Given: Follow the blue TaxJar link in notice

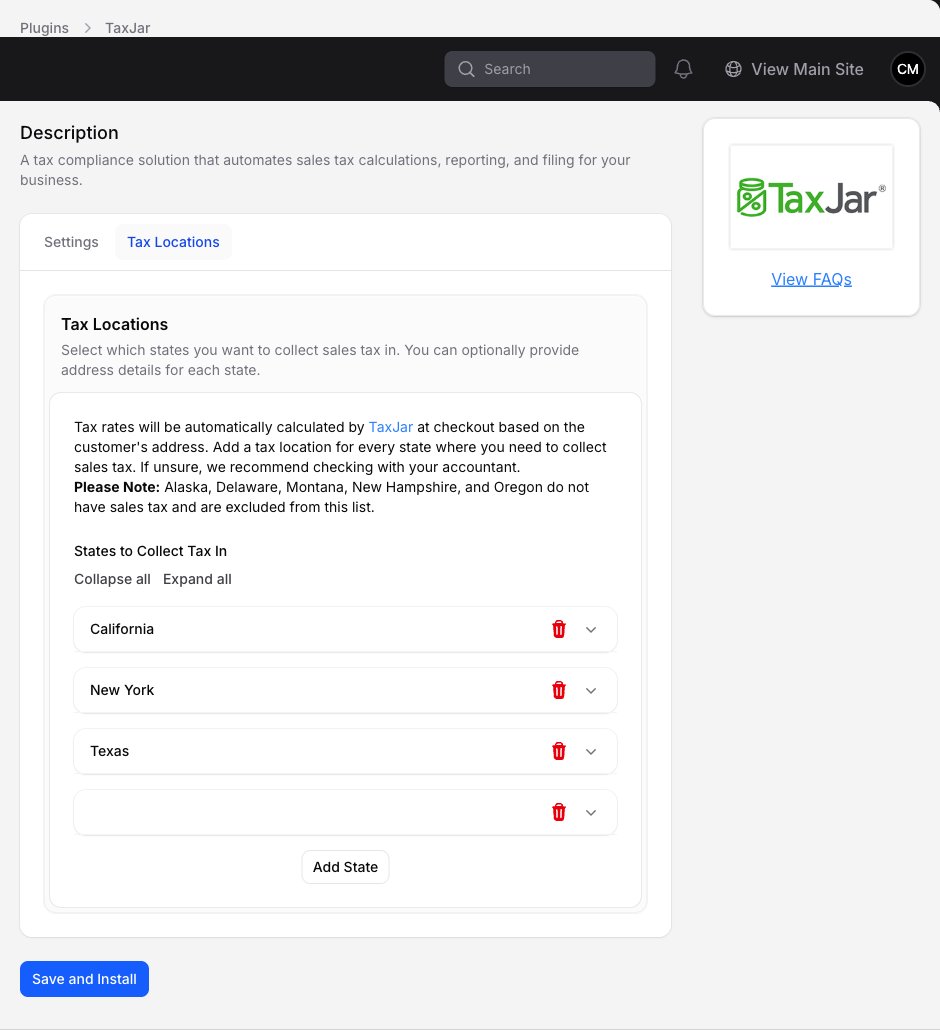Looking at the screenshot, I should [x=391, y=427].
